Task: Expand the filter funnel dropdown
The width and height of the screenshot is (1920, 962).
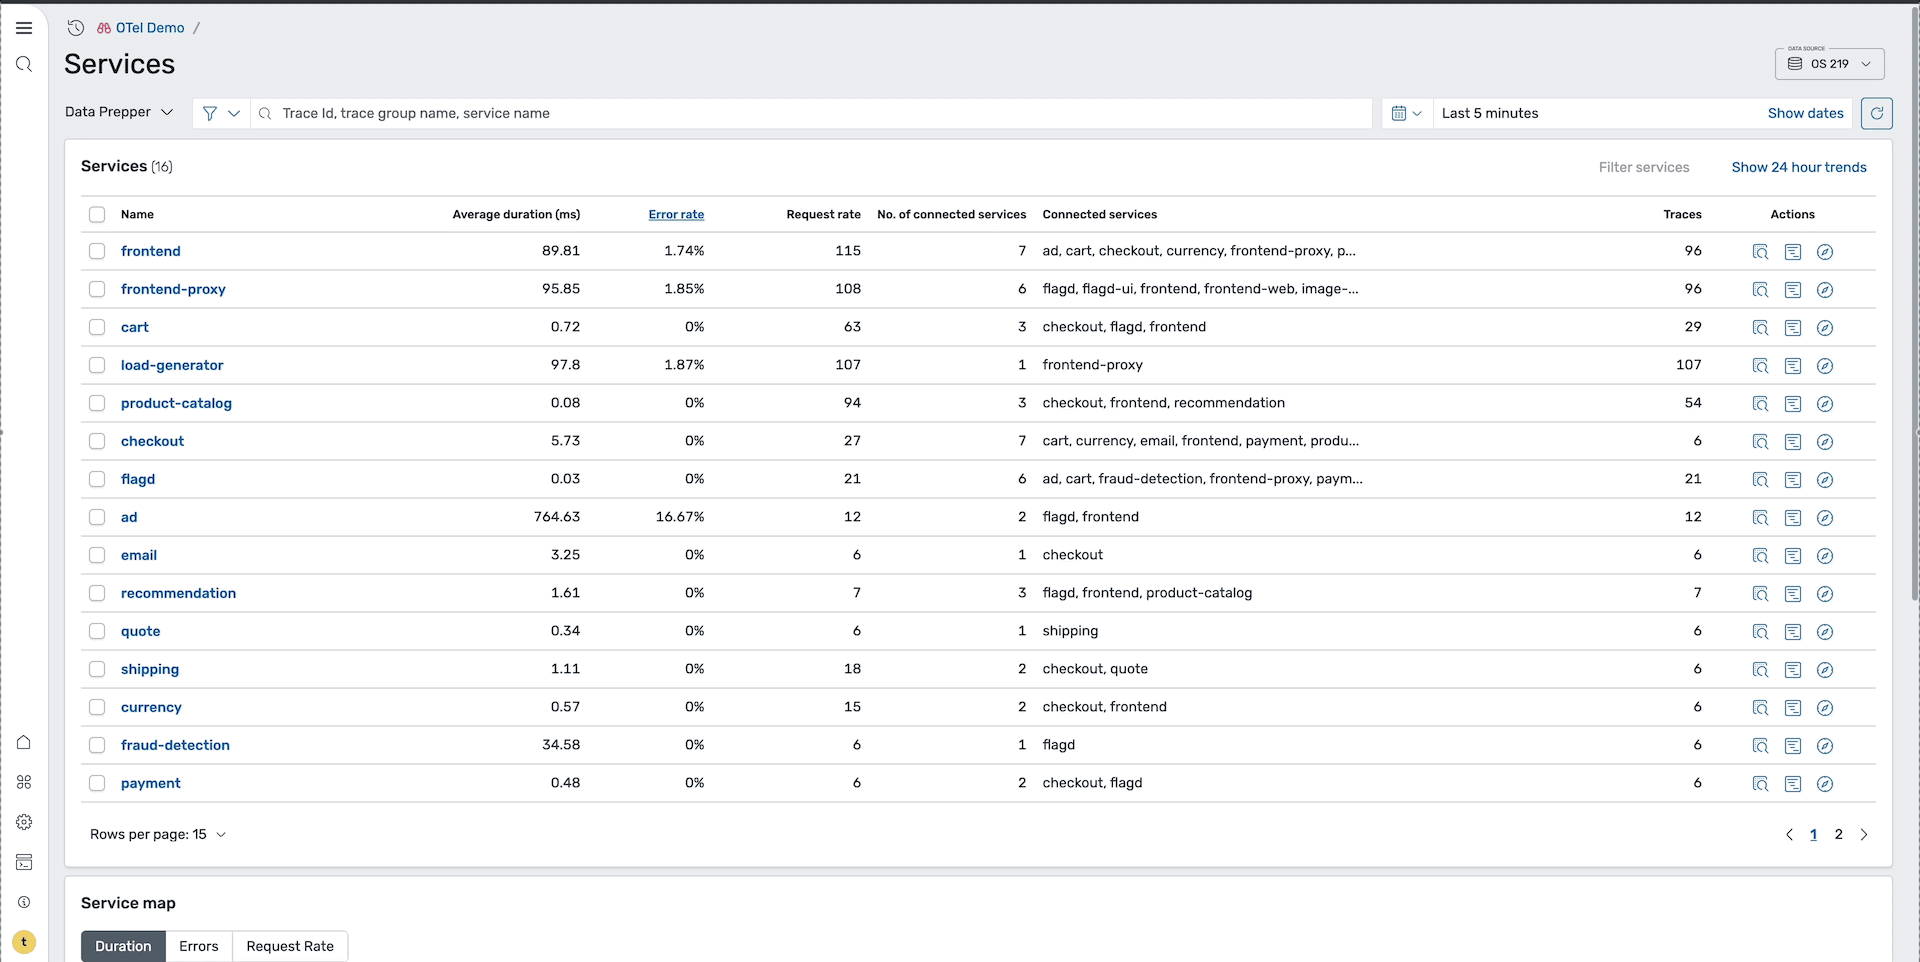Action: coord(221,113)
